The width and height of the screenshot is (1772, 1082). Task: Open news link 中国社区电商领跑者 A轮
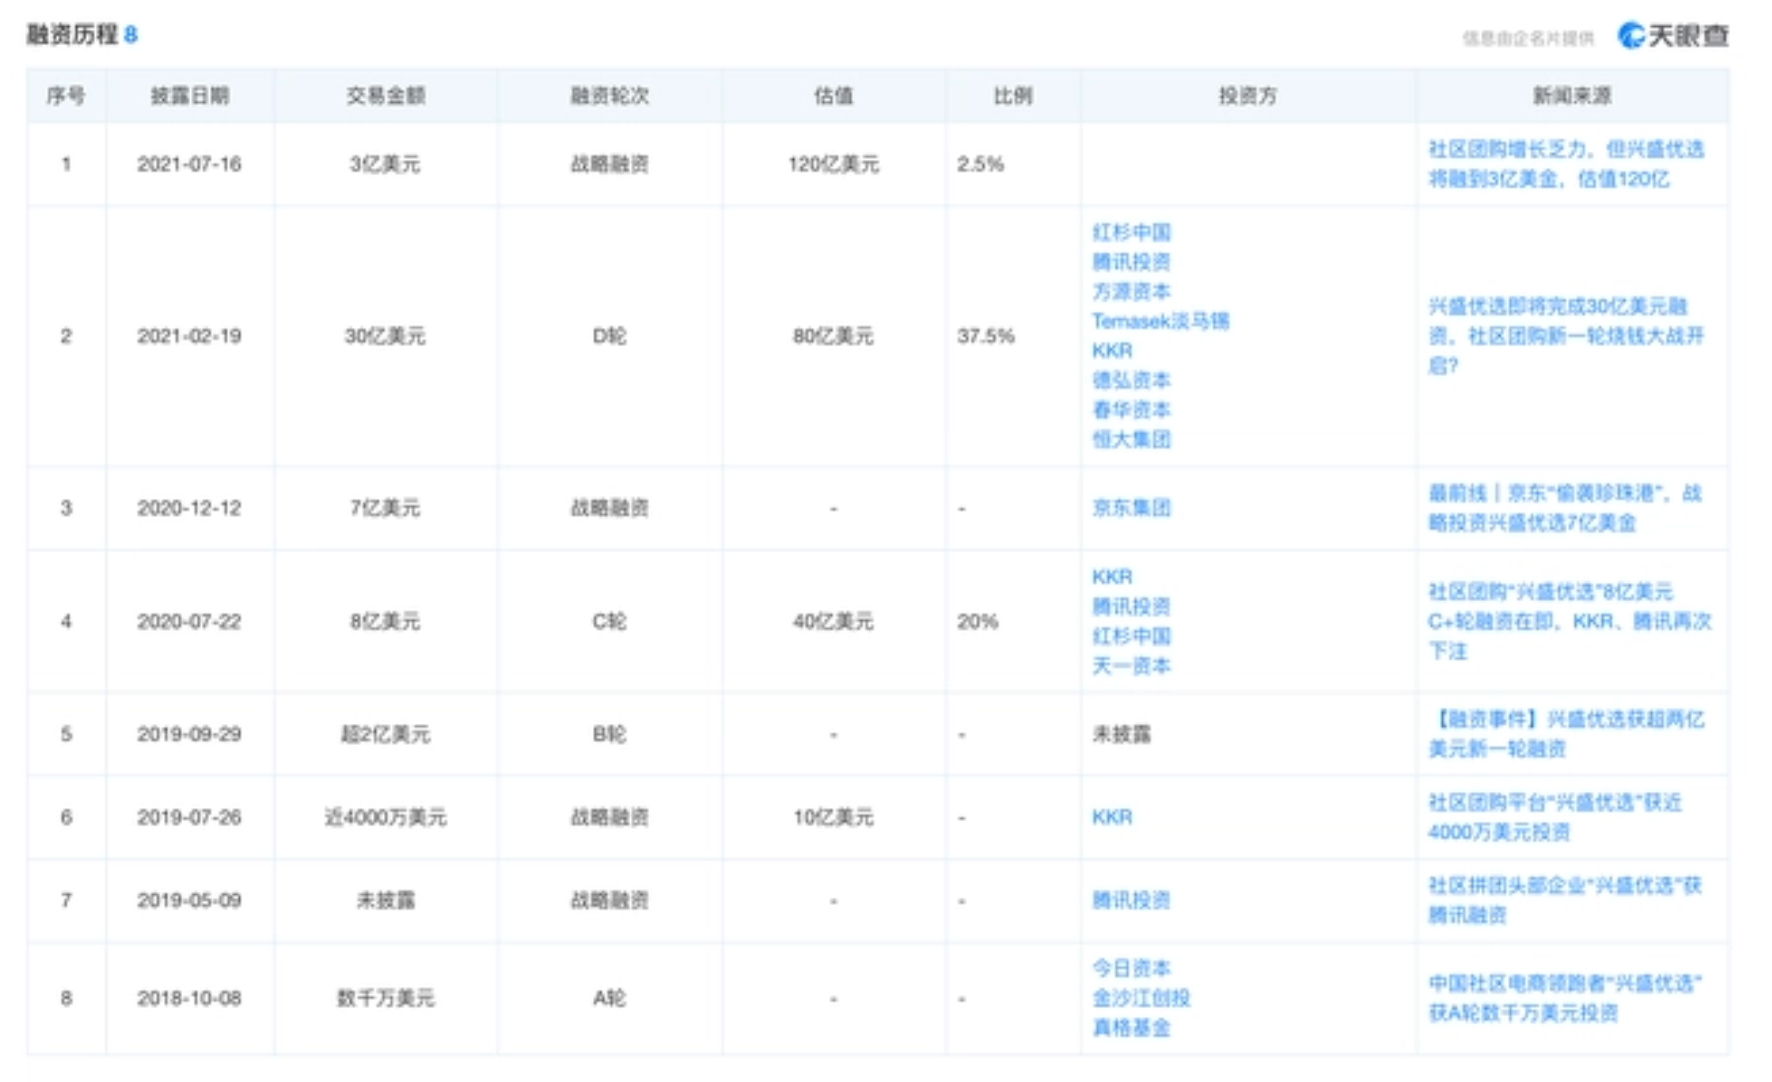click(1565, 998)
